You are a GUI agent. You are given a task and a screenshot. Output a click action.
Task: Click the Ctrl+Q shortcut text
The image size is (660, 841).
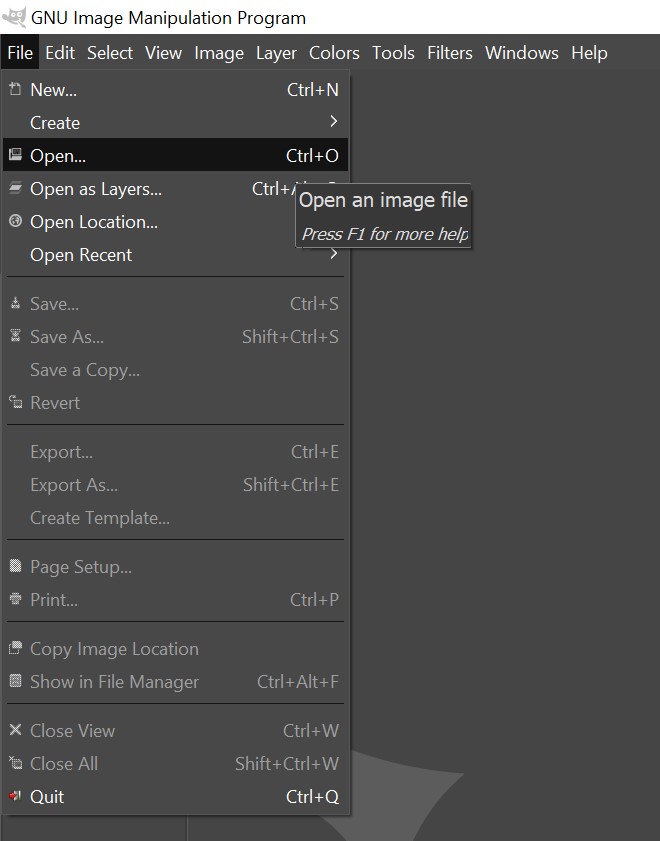coord(313,796)
